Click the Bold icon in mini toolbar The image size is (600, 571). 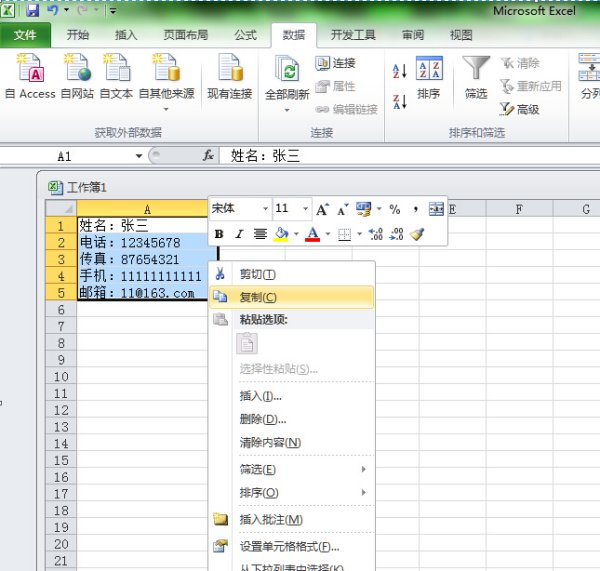(x=219, y=234)
